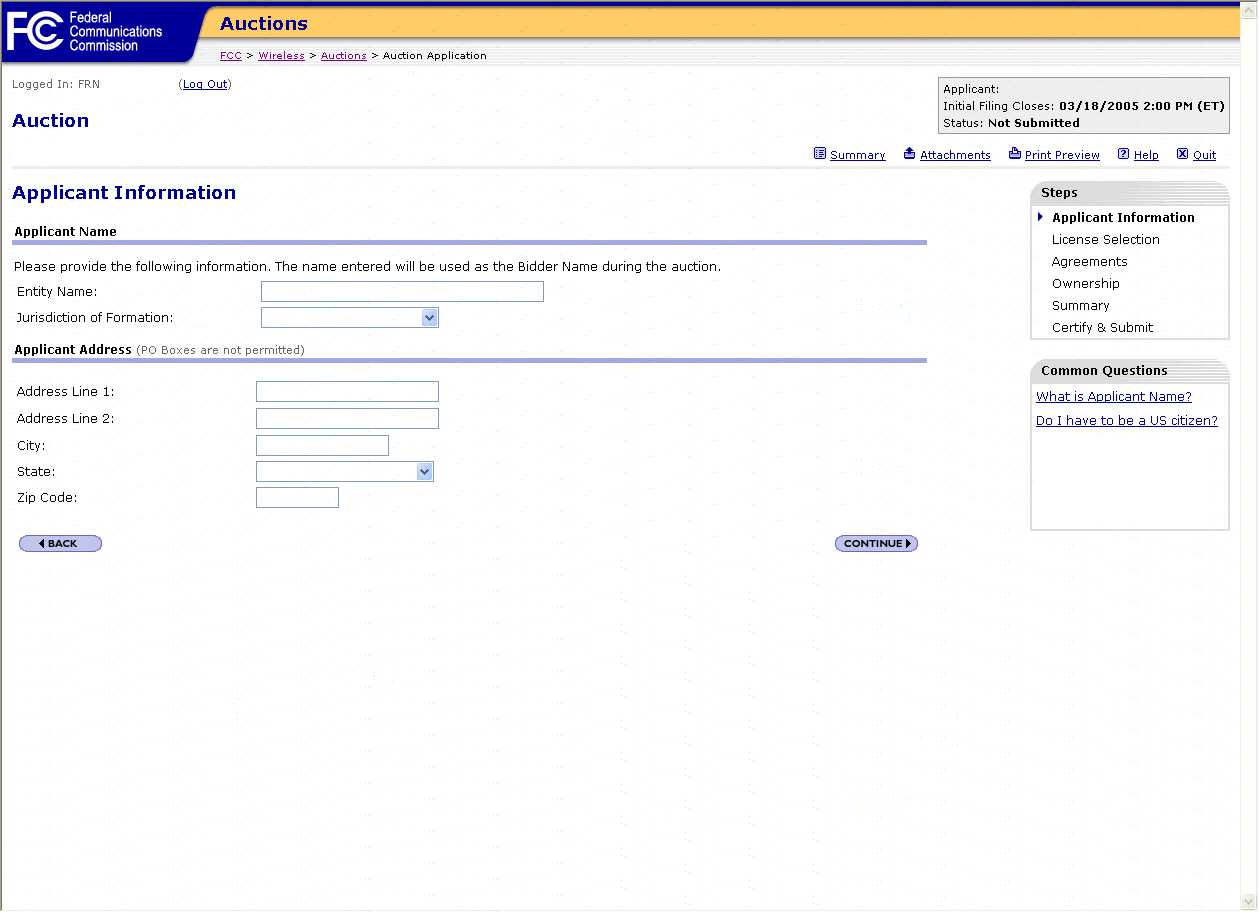Open the Help link

(x=1146, y=155)
